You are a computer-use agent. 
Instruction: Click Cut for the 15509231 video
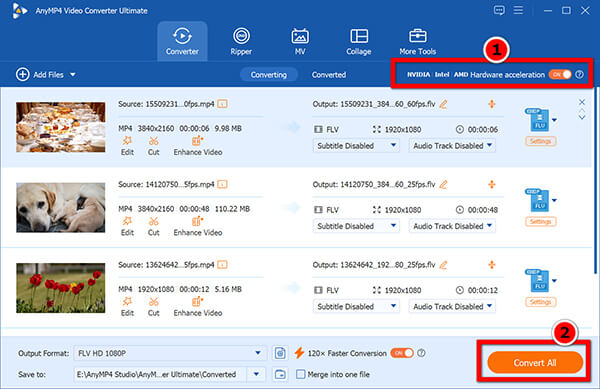[153, 146]
